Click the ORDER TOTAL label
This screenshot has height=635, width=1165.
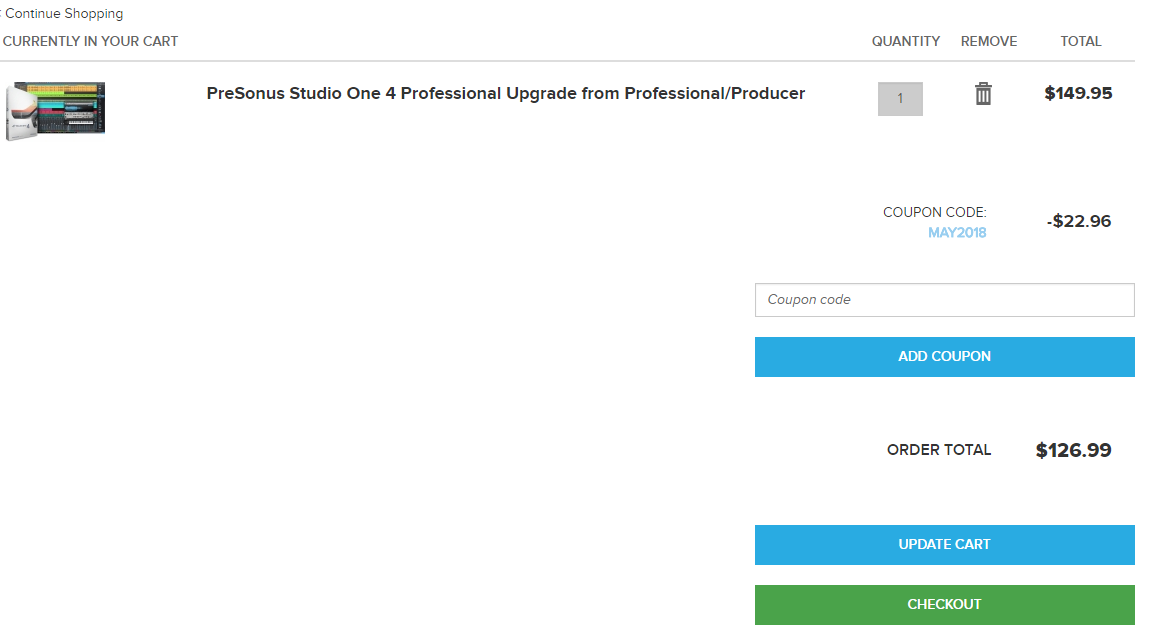point(938,450)
